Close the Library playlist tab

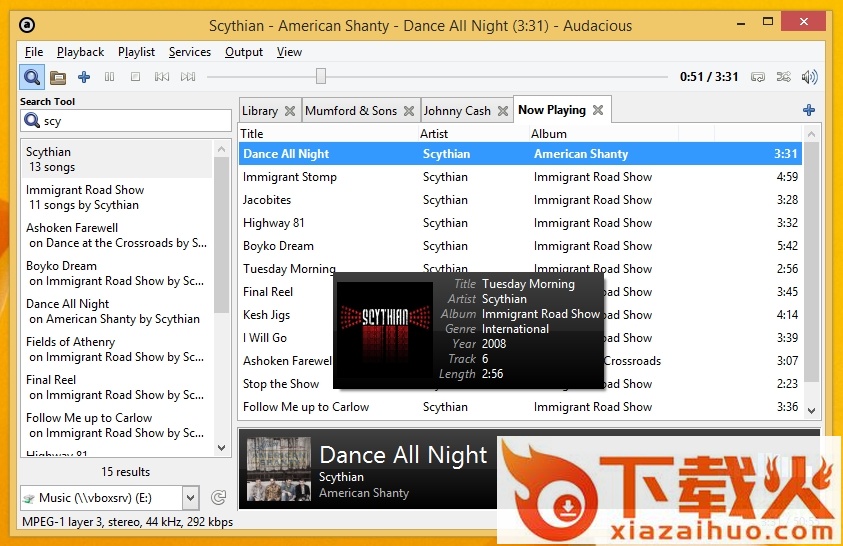290,111
